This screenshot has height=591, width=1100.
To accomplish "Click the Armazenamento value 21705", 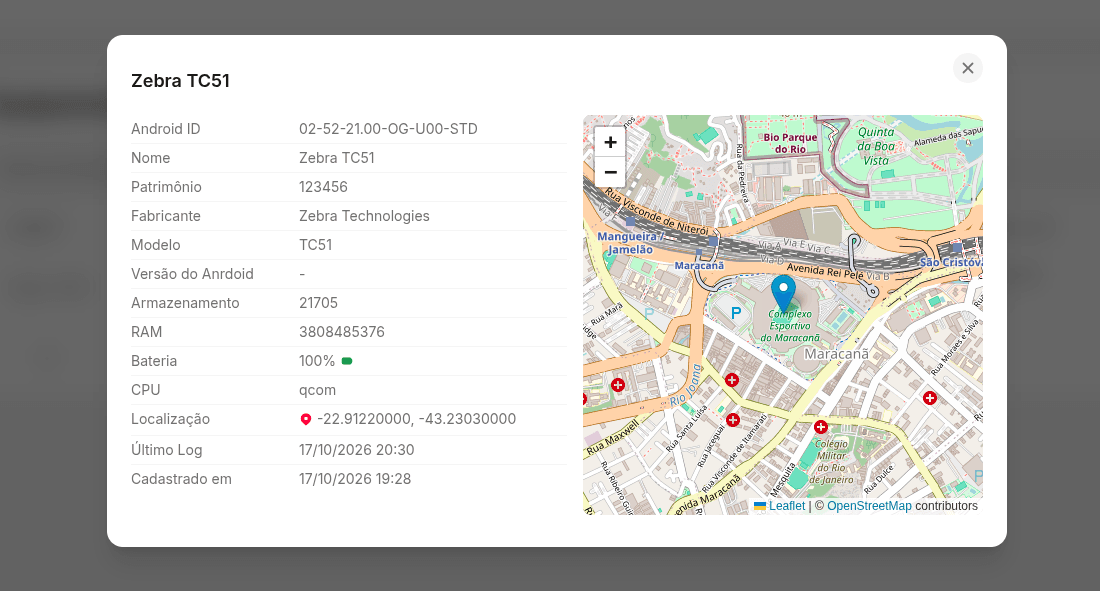I will [x=318, y=303].
